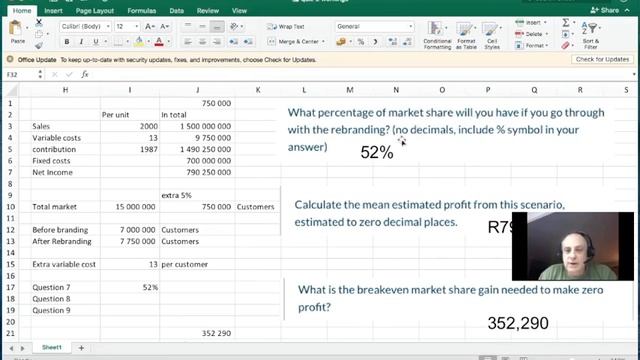Collapse the ribbon with chevron
The image size is (640, 360).
[627, 10]
